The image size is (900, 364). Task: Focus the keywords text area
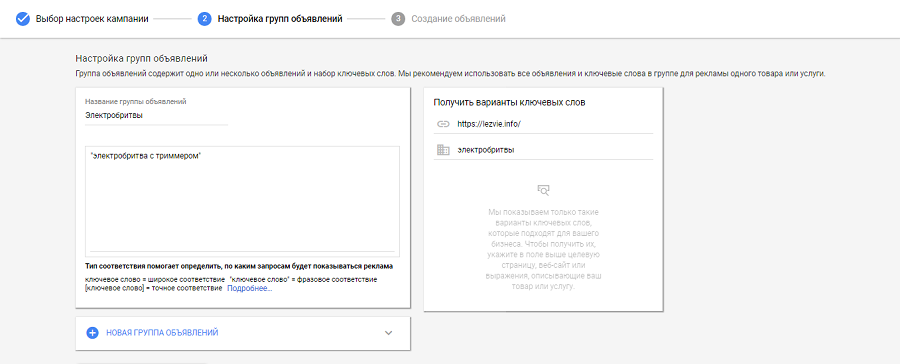tap(242, 201)
